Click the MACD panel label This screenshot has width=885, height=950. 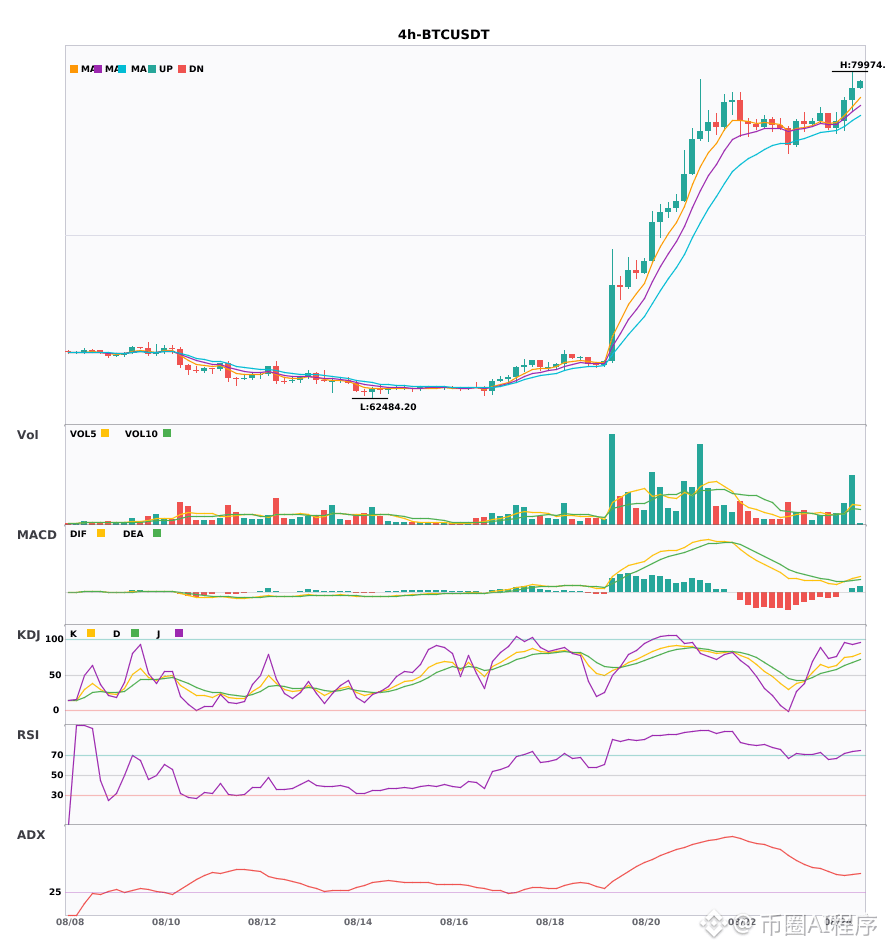[36, 535]
